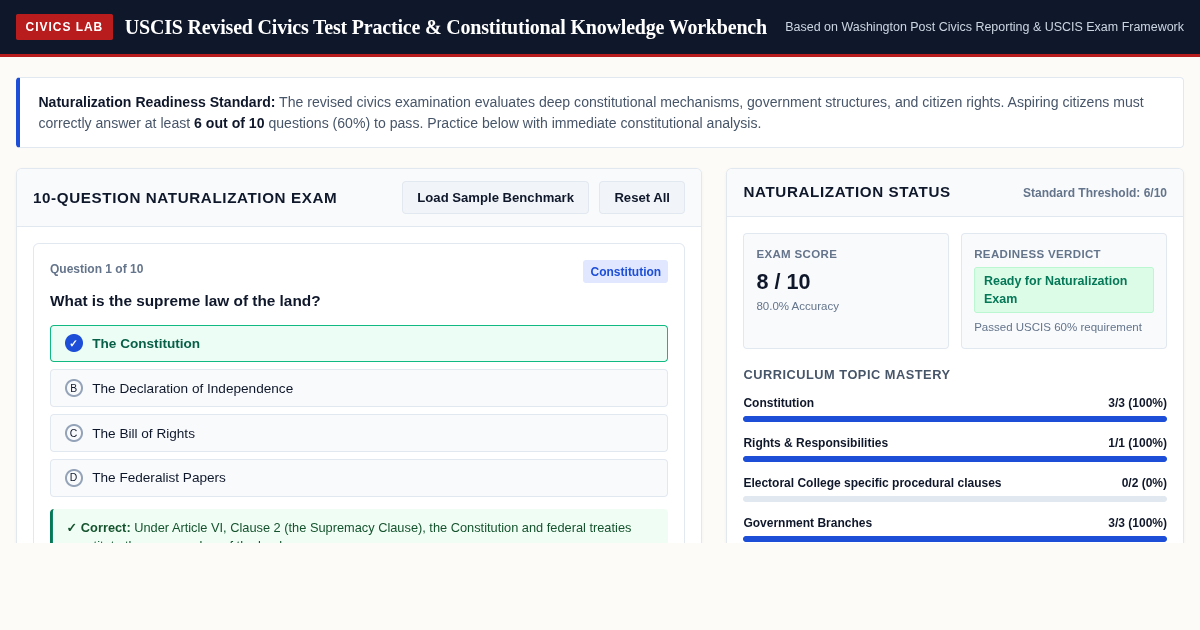Click the '80.0% Accuracy' text
The height and width of the screenshot is (630, 1200).
(x=797, y=306)
